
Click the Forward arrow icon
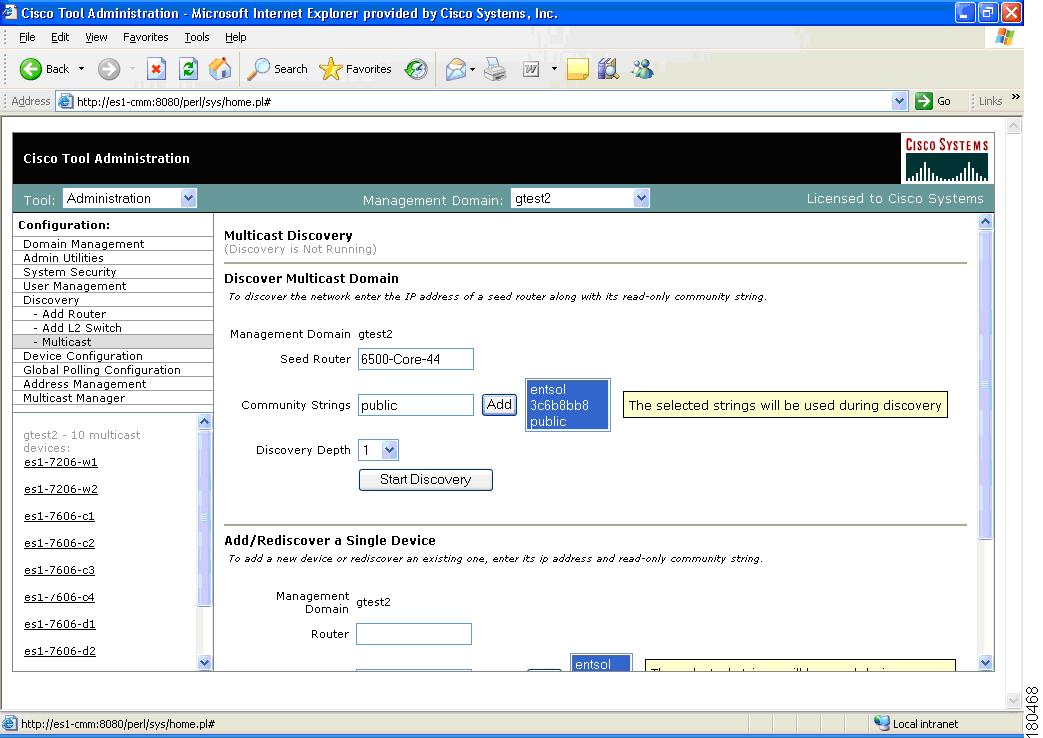tap(109, 69)
